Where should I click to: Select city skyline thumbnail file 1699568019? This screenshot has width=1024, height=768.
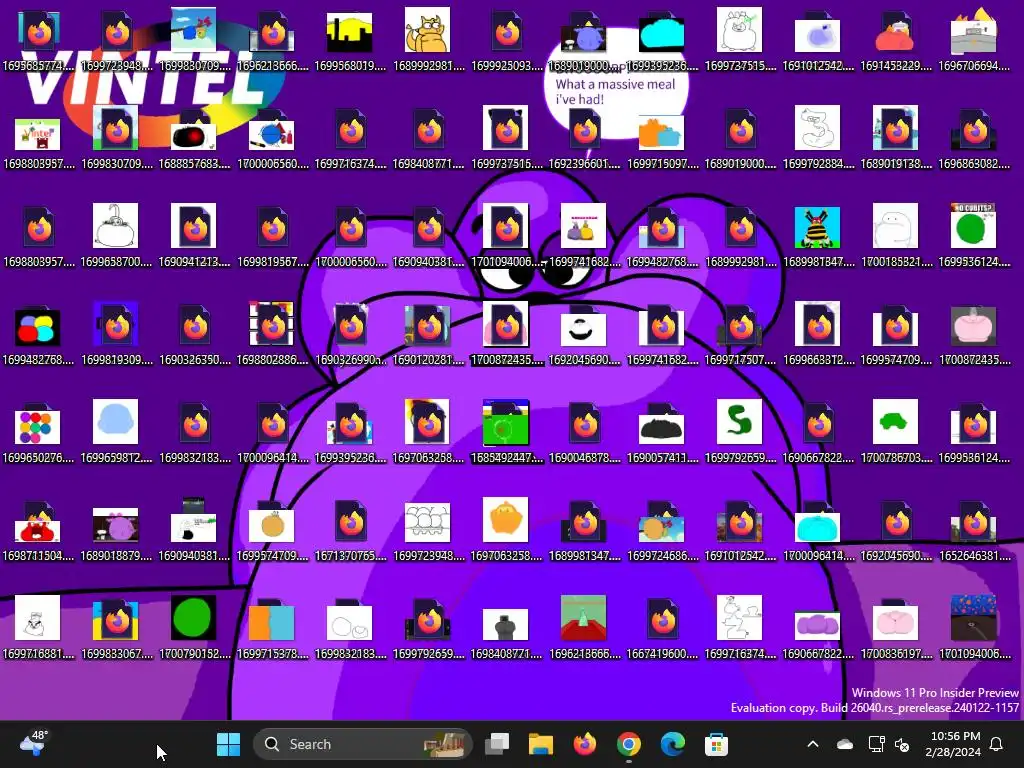tap(350, 39)
